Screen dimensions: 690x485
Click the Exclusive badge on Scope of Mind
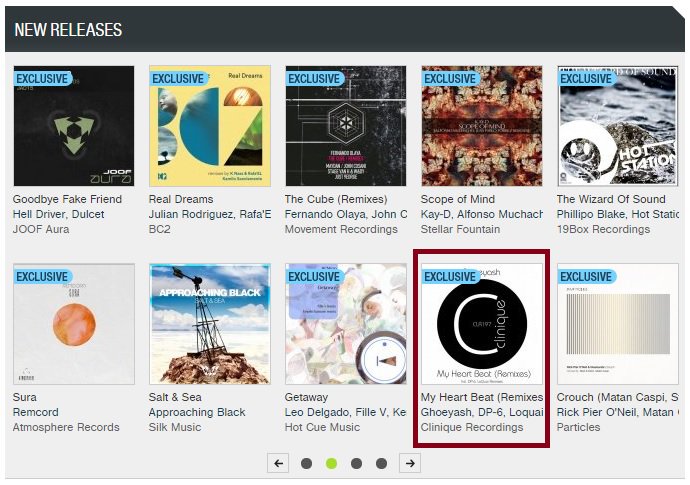pos(451,79)
